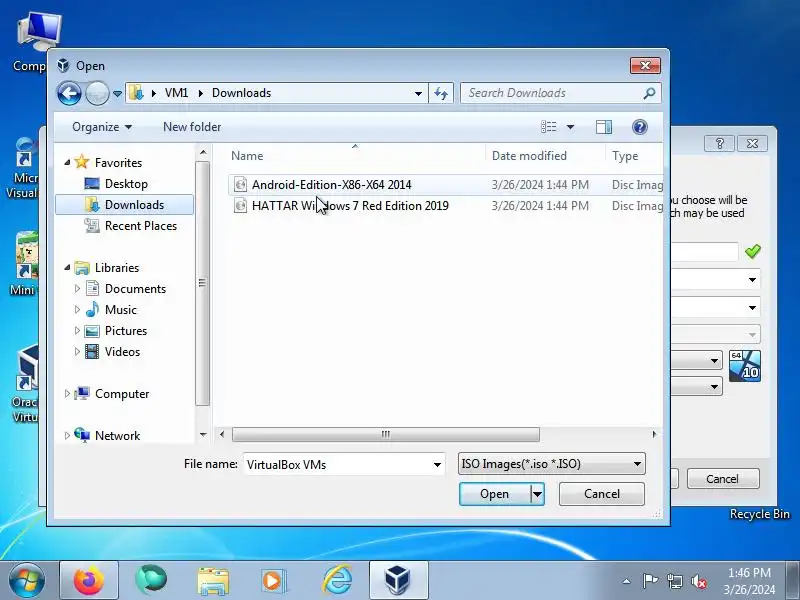The width and height of the screenshot is (800, 600).
Task: Click the greyed Forward navigation arrow
Action: [97, 93]
